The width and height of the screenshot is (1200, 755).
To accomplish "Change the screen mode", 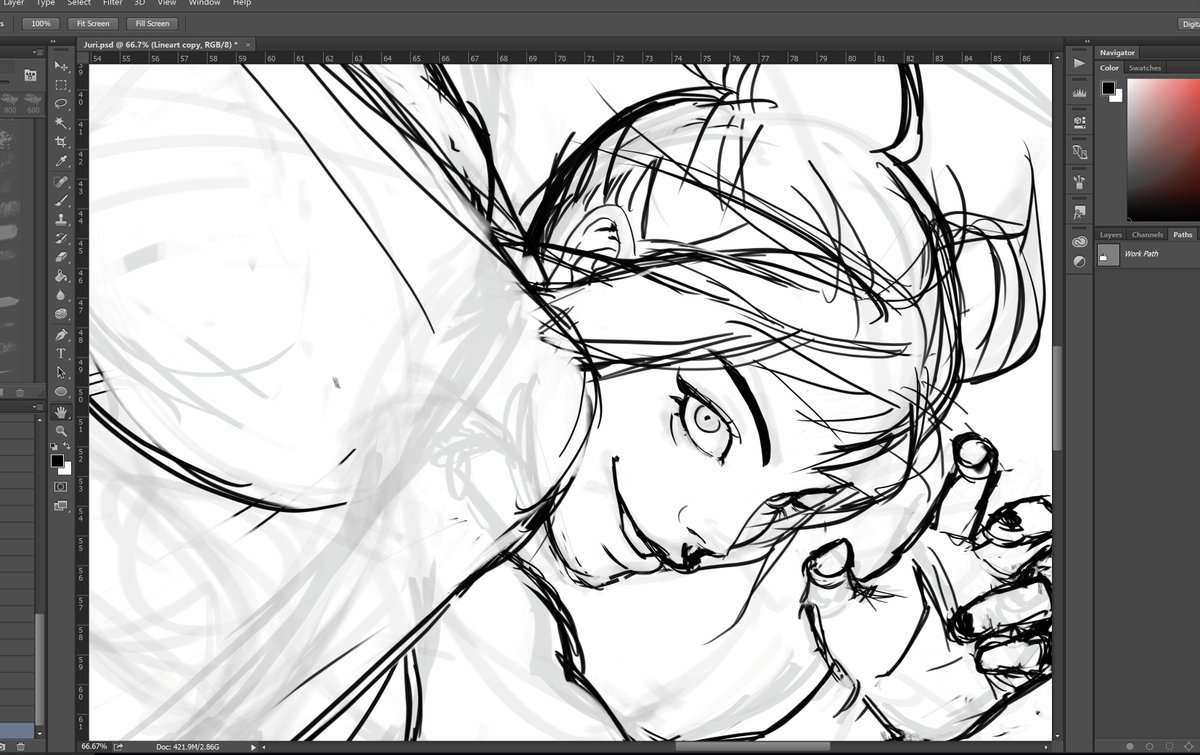I will click(61, 507).
